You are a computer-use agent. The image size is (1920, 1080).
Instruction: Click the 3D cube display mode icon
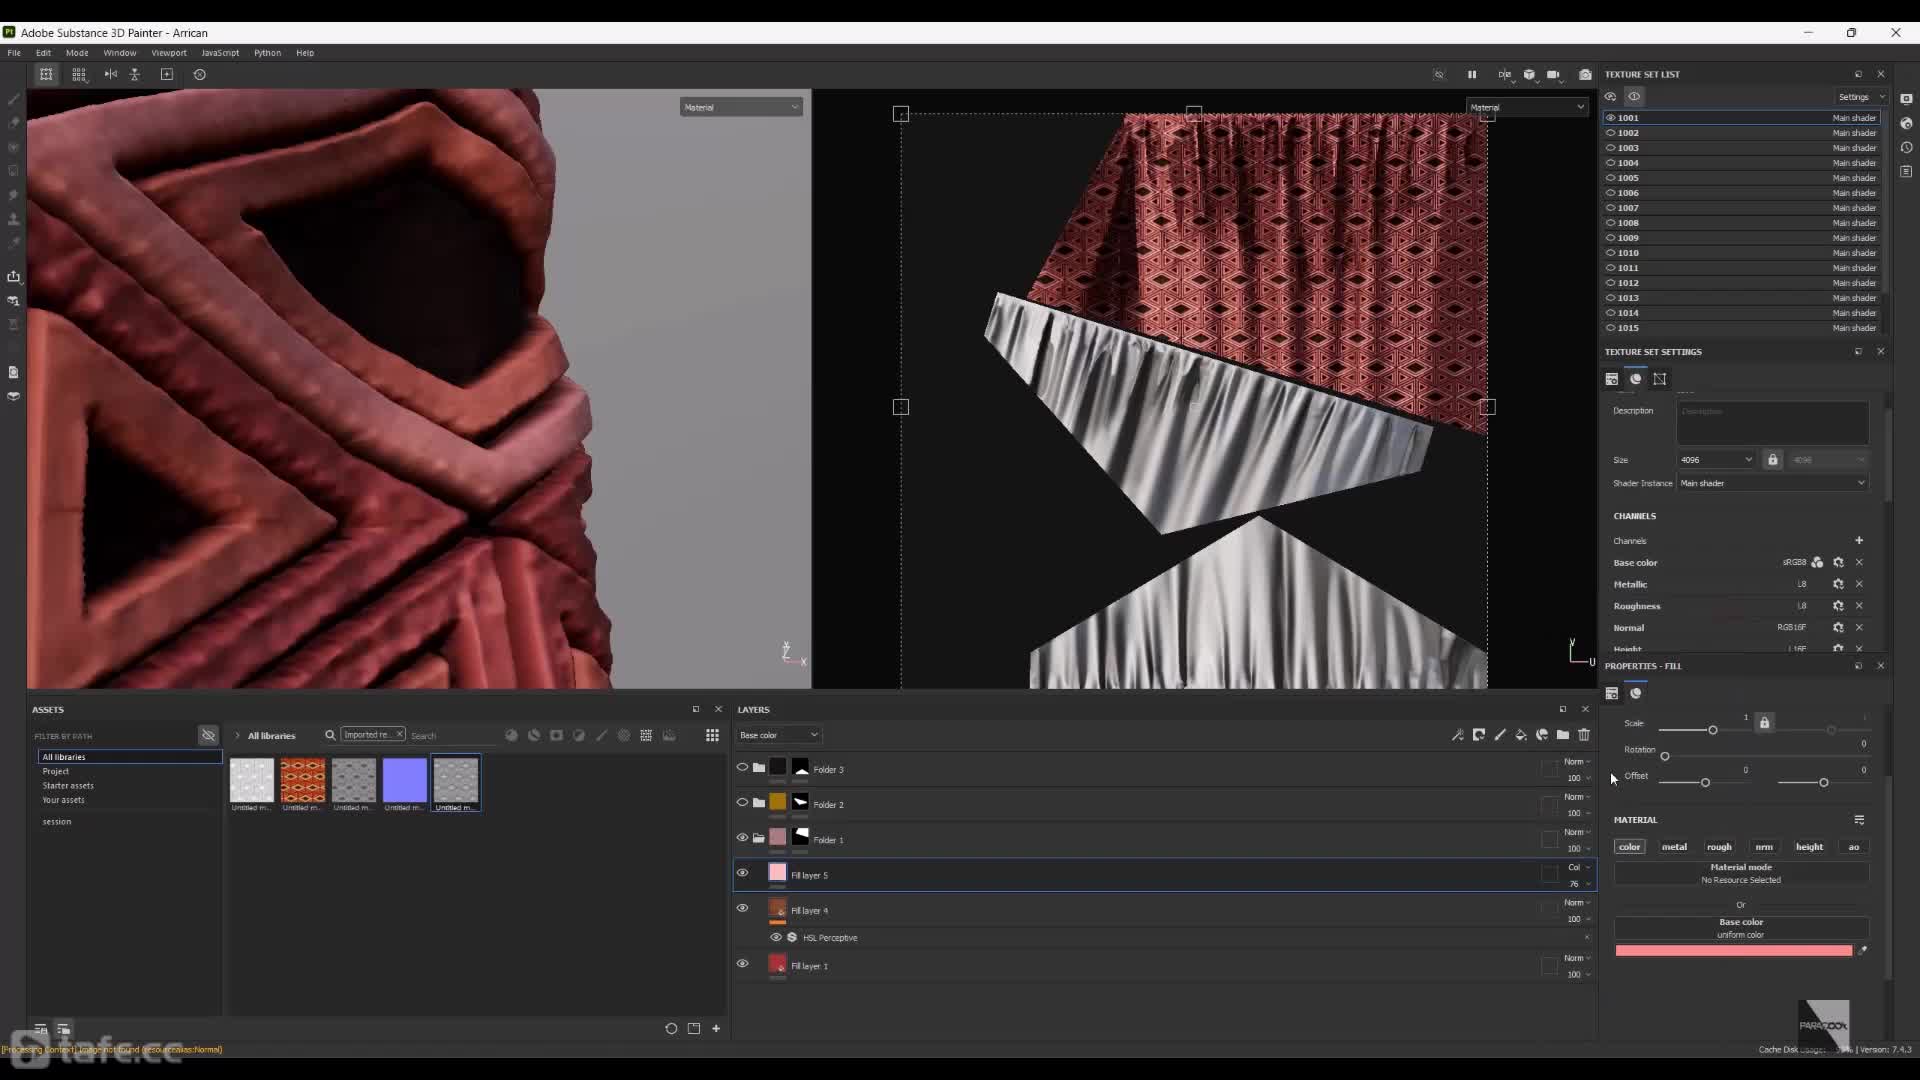tap(1529, 74)
